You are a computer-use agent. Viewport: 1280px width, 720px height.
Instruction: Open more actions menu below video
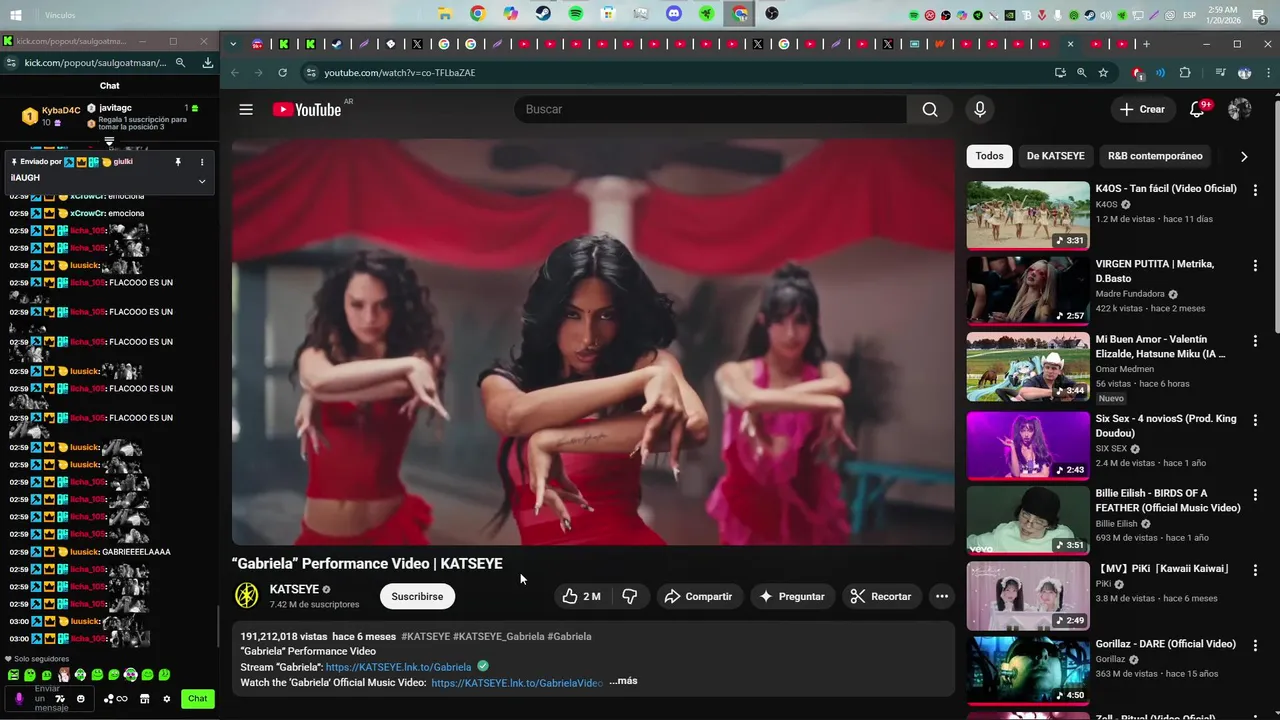(941, 596)
